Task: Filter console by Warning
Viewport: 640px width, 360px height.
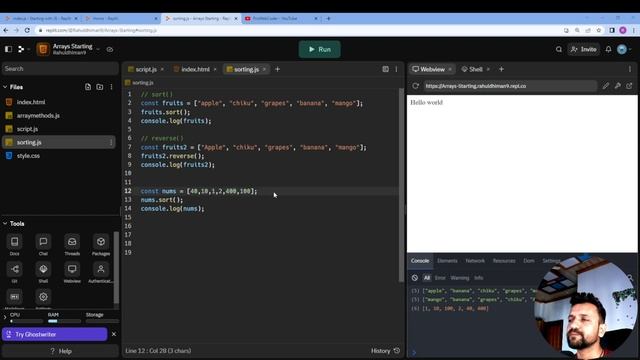Action: coord(460,278)
